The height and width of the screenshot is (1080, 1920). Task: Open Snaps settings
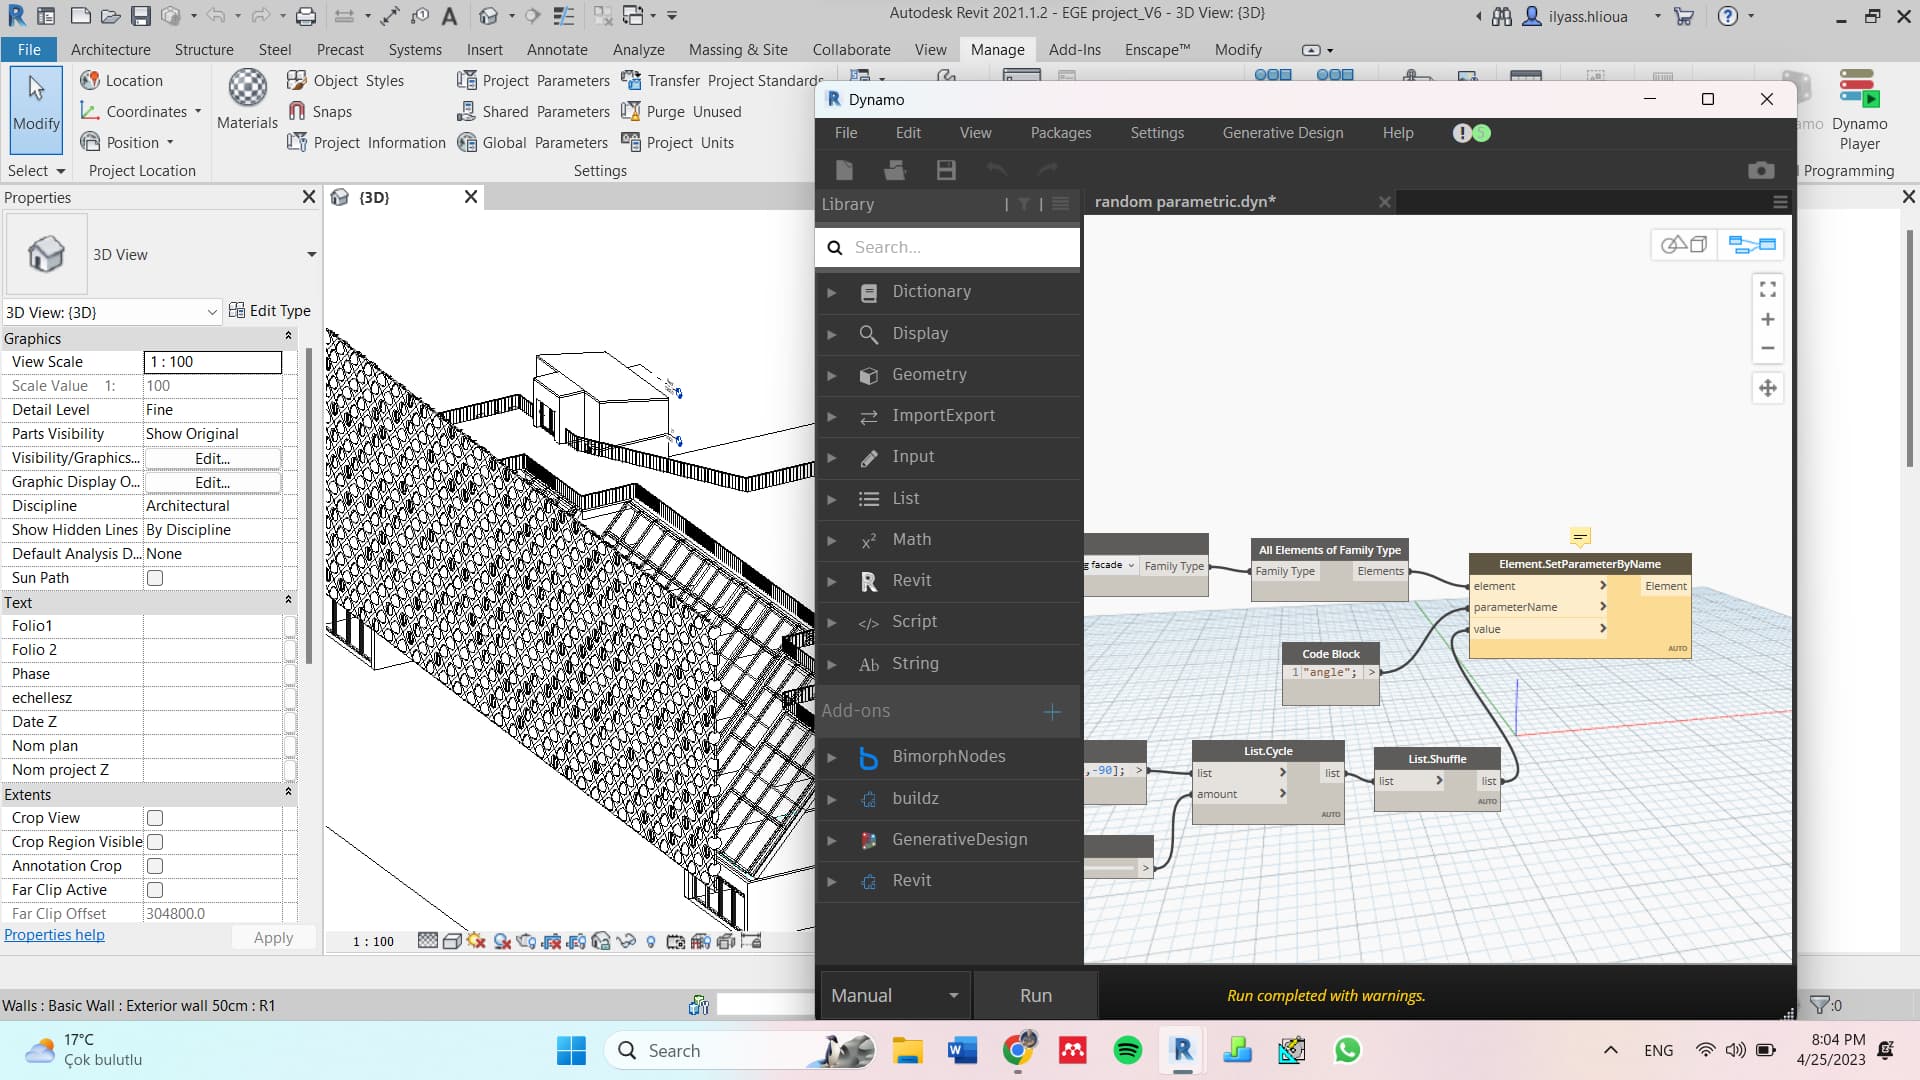pyautogui.click(x=320, y=111)
